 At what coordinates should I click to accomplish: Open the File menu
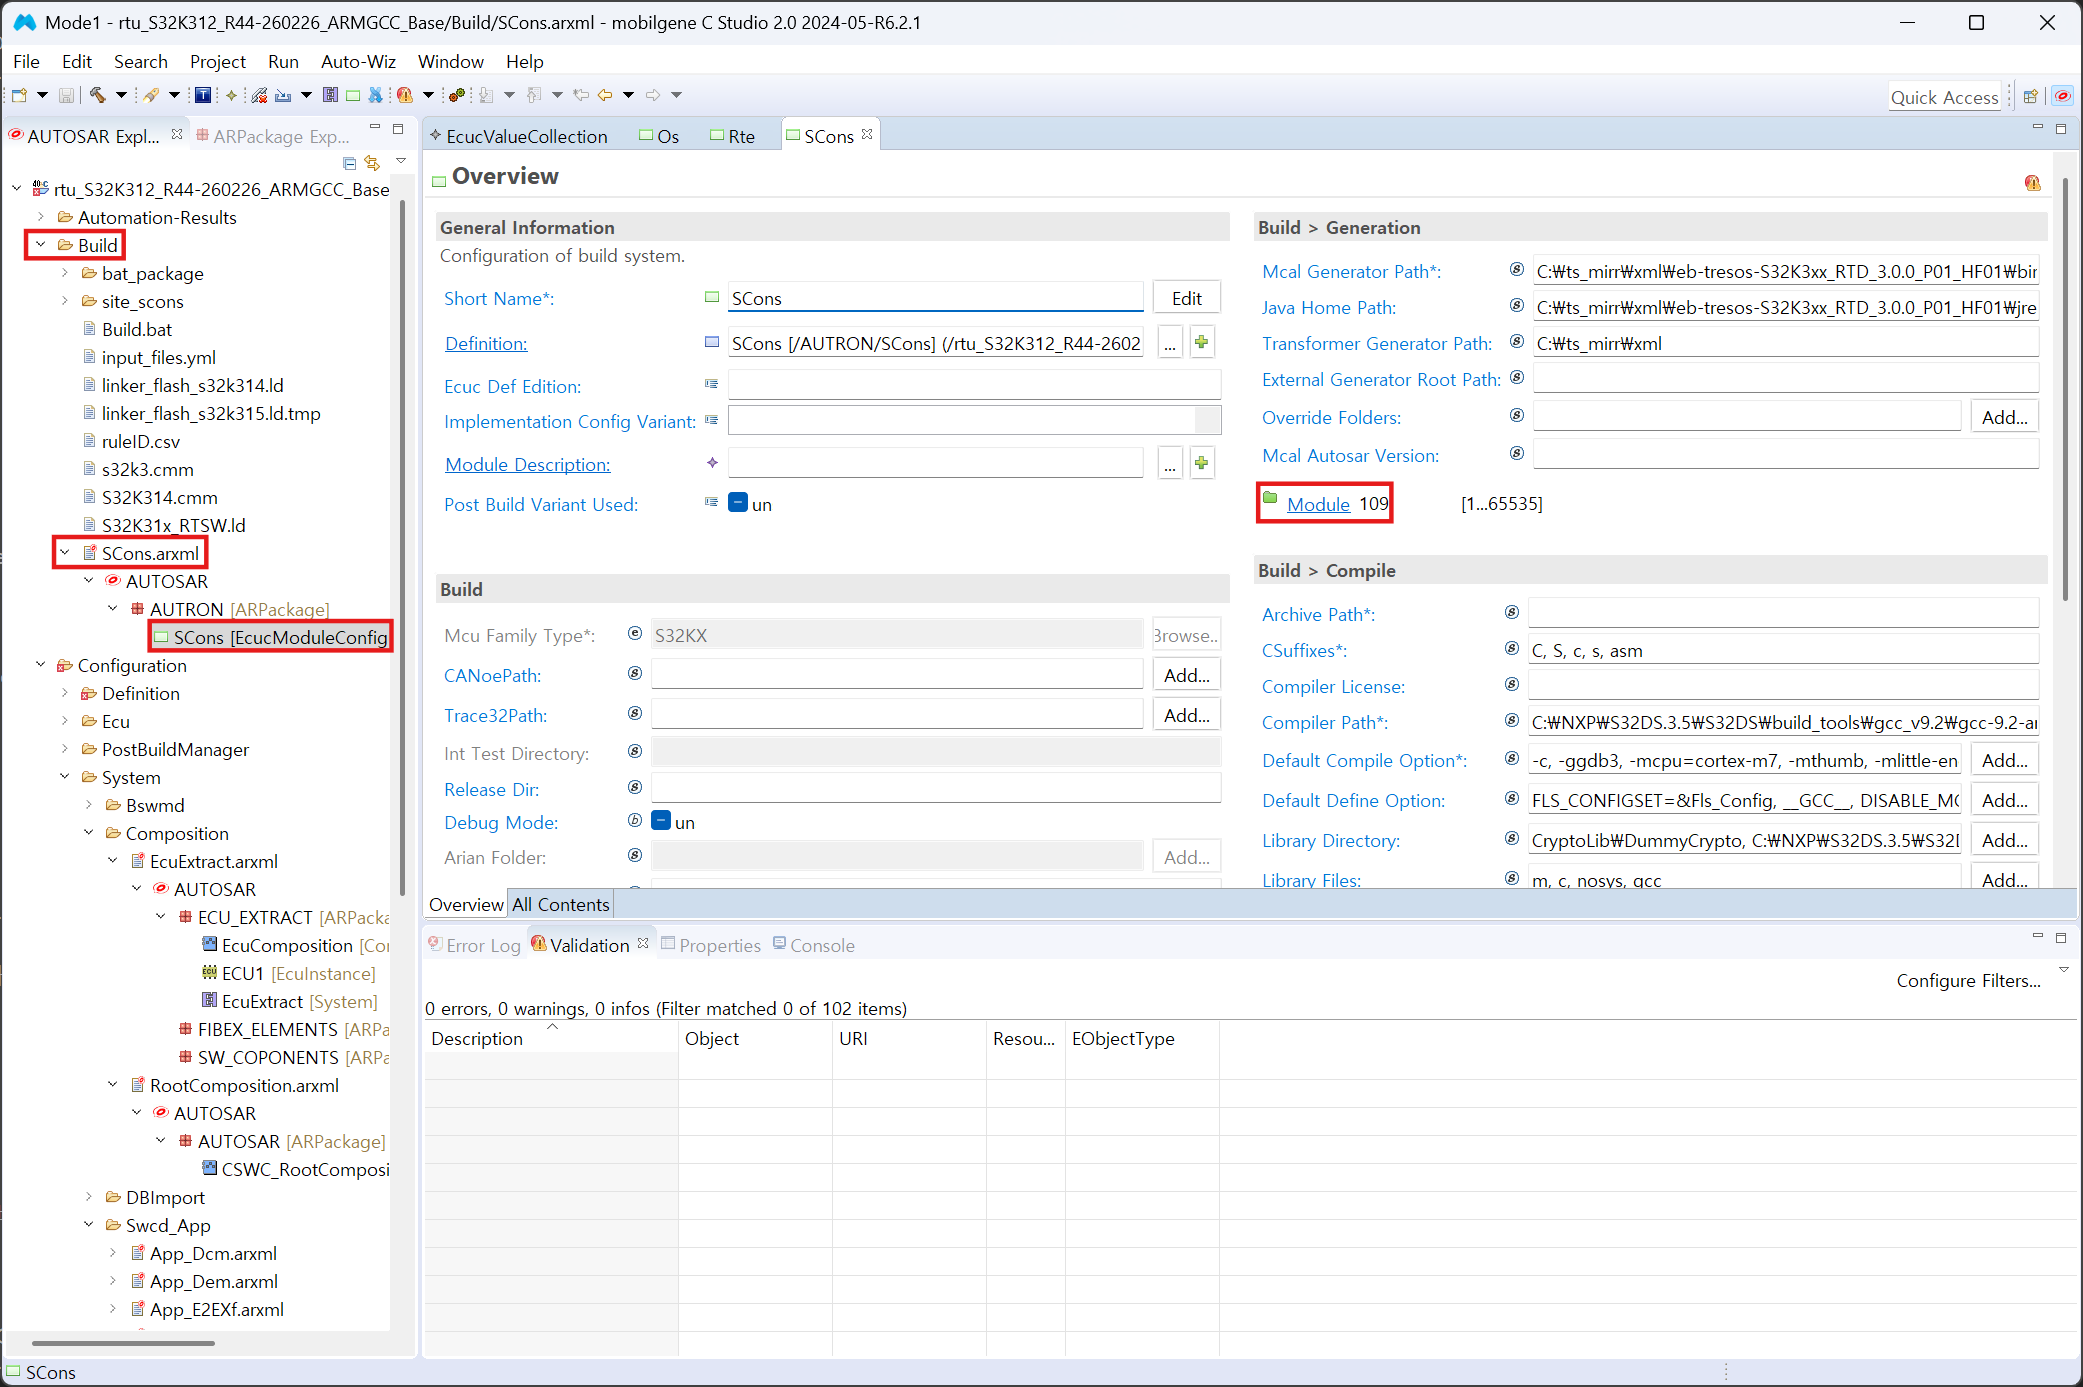tap(27, 61)
